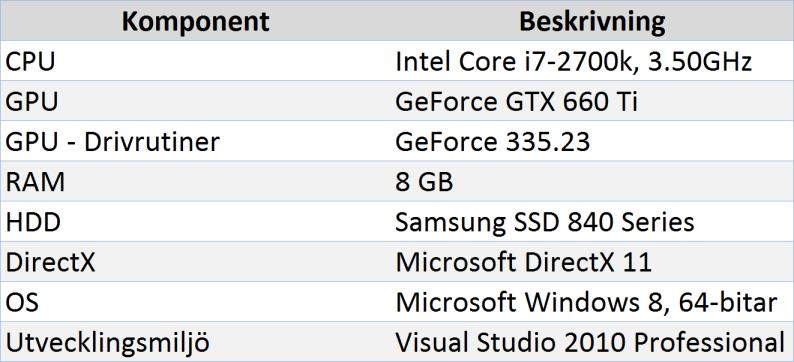This screenshot has width=794, height=362.
Task: Select the OS row label
Action: click(195, 301)
